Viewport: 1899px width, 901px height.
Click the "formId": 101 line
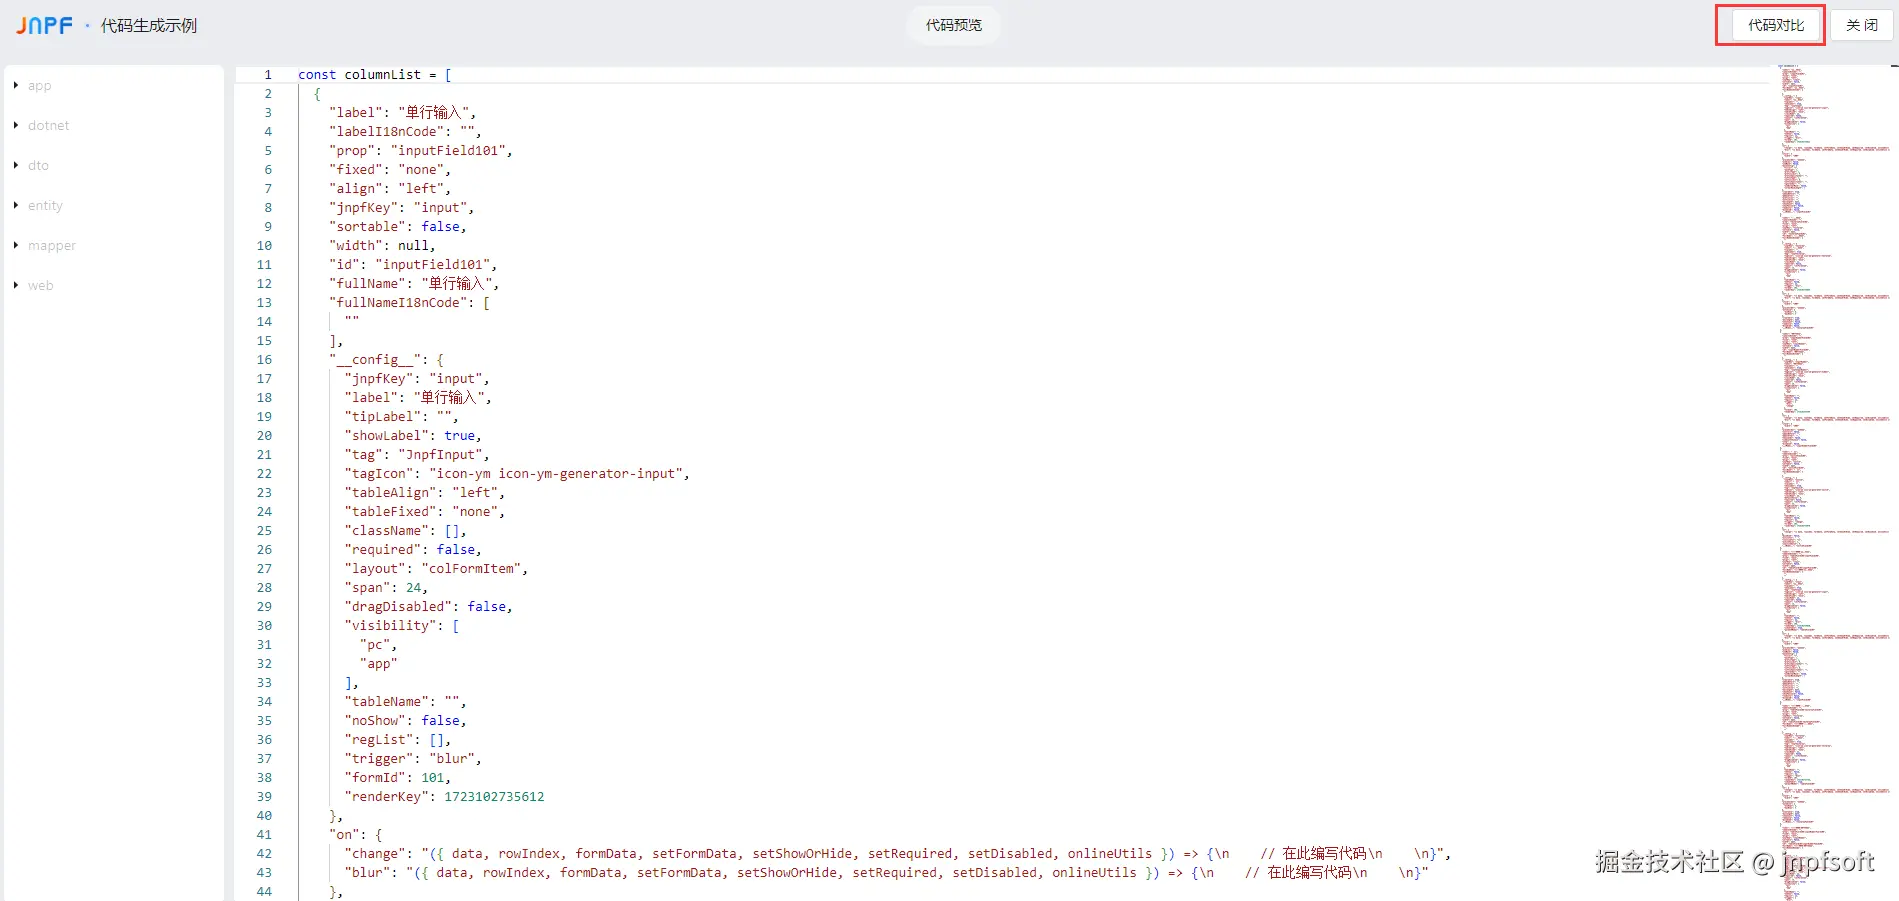[398, 778]
